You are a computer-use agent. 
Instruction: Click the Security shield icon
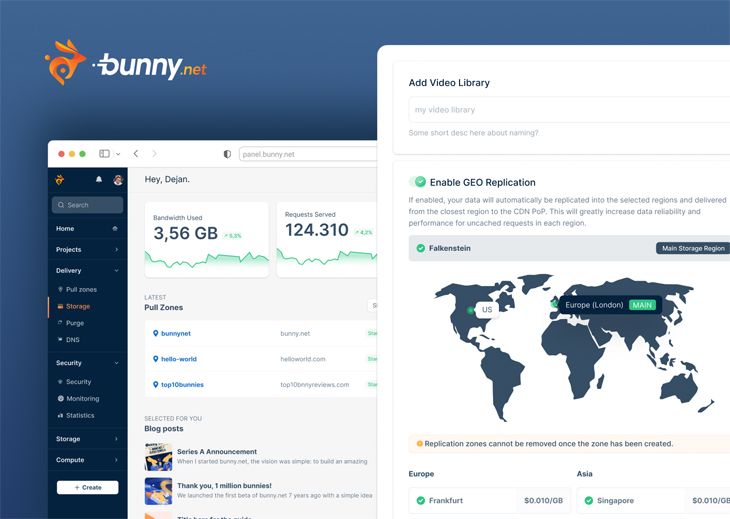click(60, 382)
